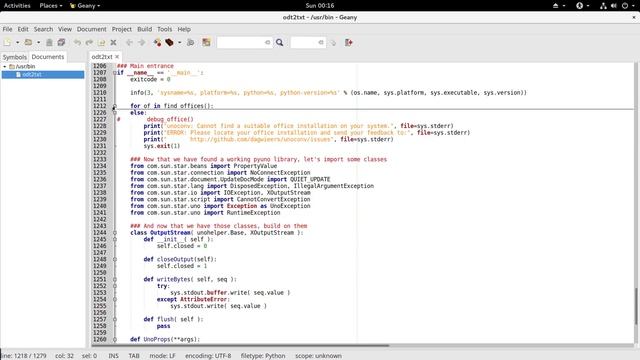
Task: Click the power icon in top bar
Action: [x=624, y=5]
